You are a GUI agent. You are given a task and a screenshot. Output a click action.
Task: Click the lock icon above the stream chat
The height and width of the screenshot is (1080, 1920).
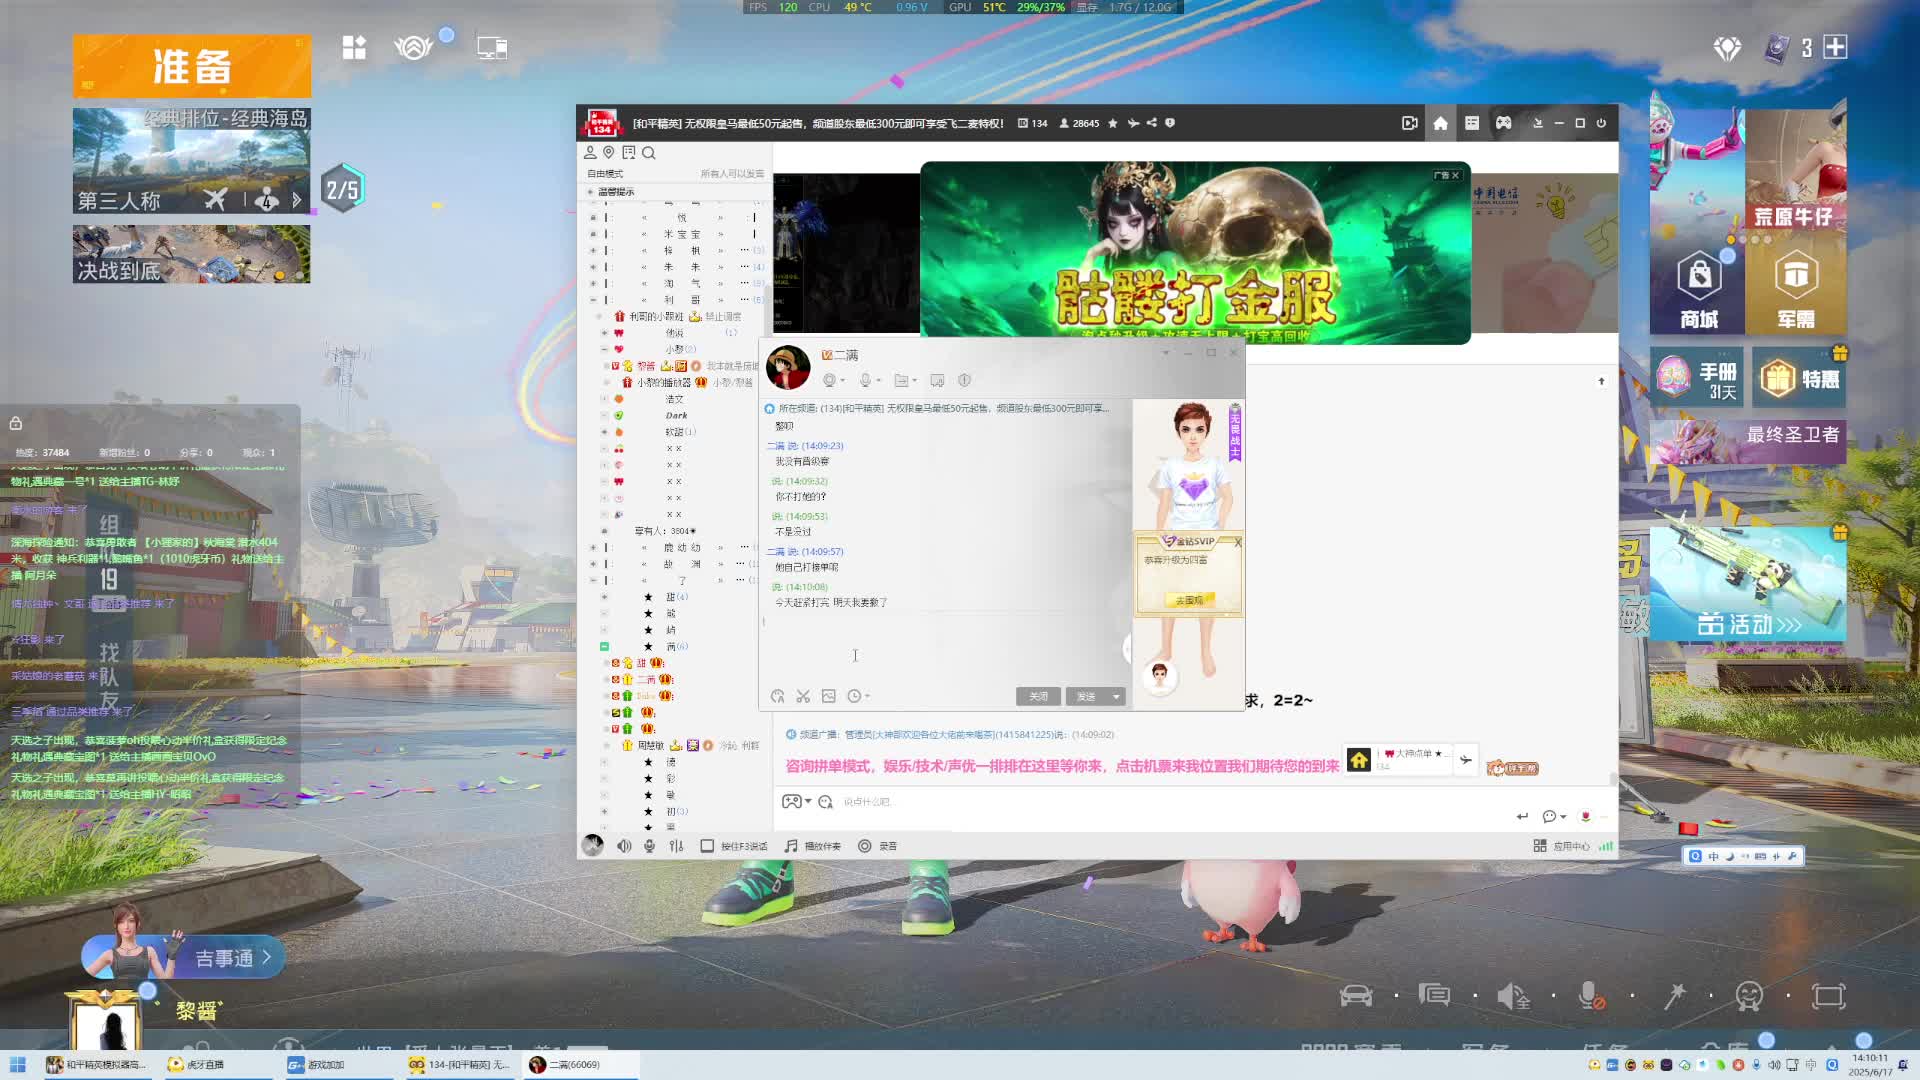16,423
